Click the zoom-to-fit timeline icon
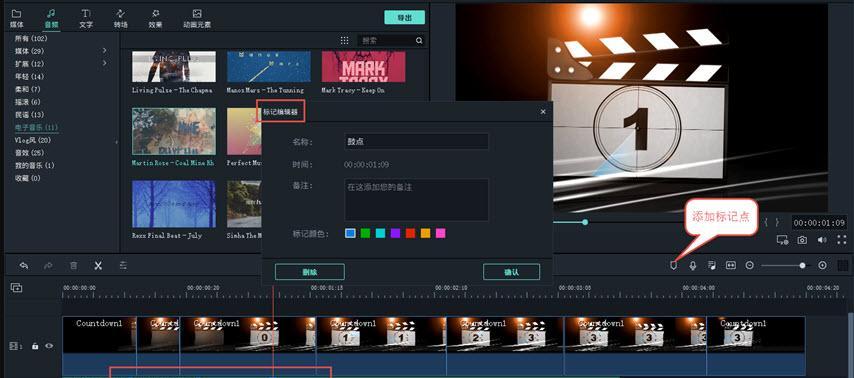This screenshot has width=854, height=378. (731, 265)
